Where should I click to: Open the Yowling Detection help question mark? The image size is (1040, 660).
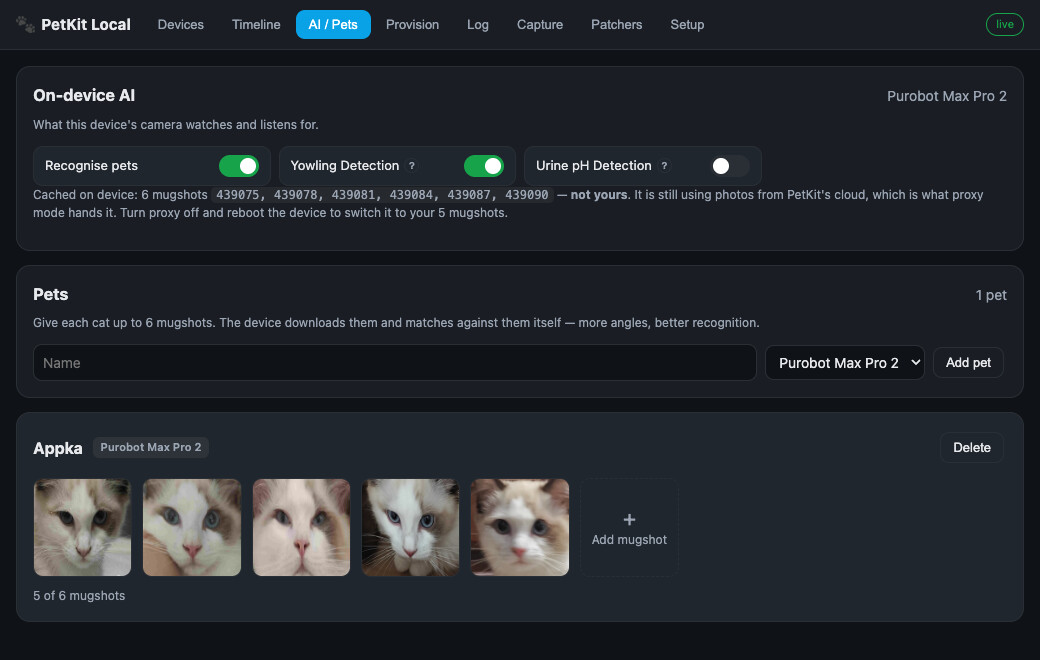click(x=412, y=166)
